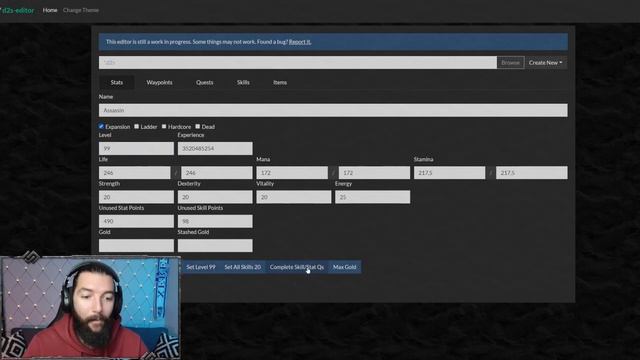
Task: Toggle the Expansion checkbox
Action: [101, 127]
